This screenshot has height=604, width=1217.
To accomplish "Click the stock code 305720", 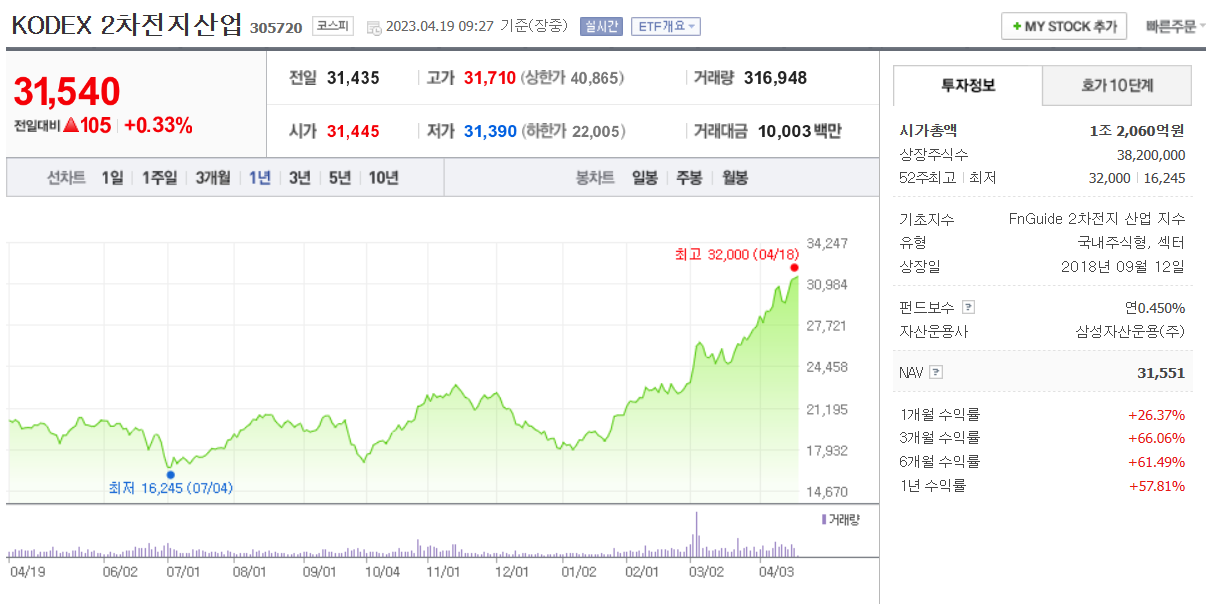I will click(x=276, y=28).
